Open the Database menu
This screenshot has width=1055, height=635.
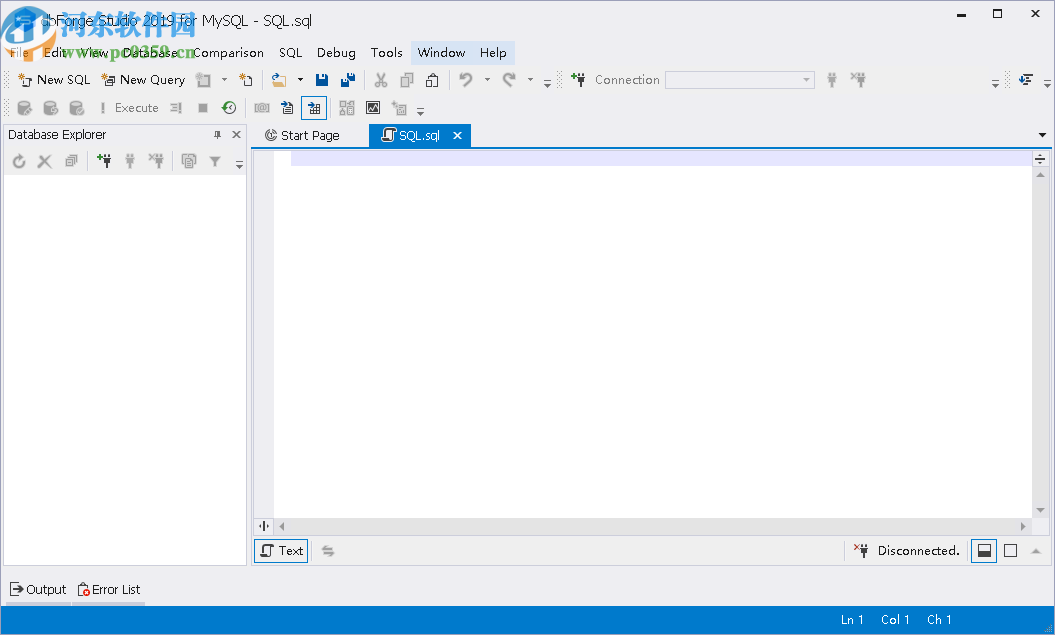152,52
